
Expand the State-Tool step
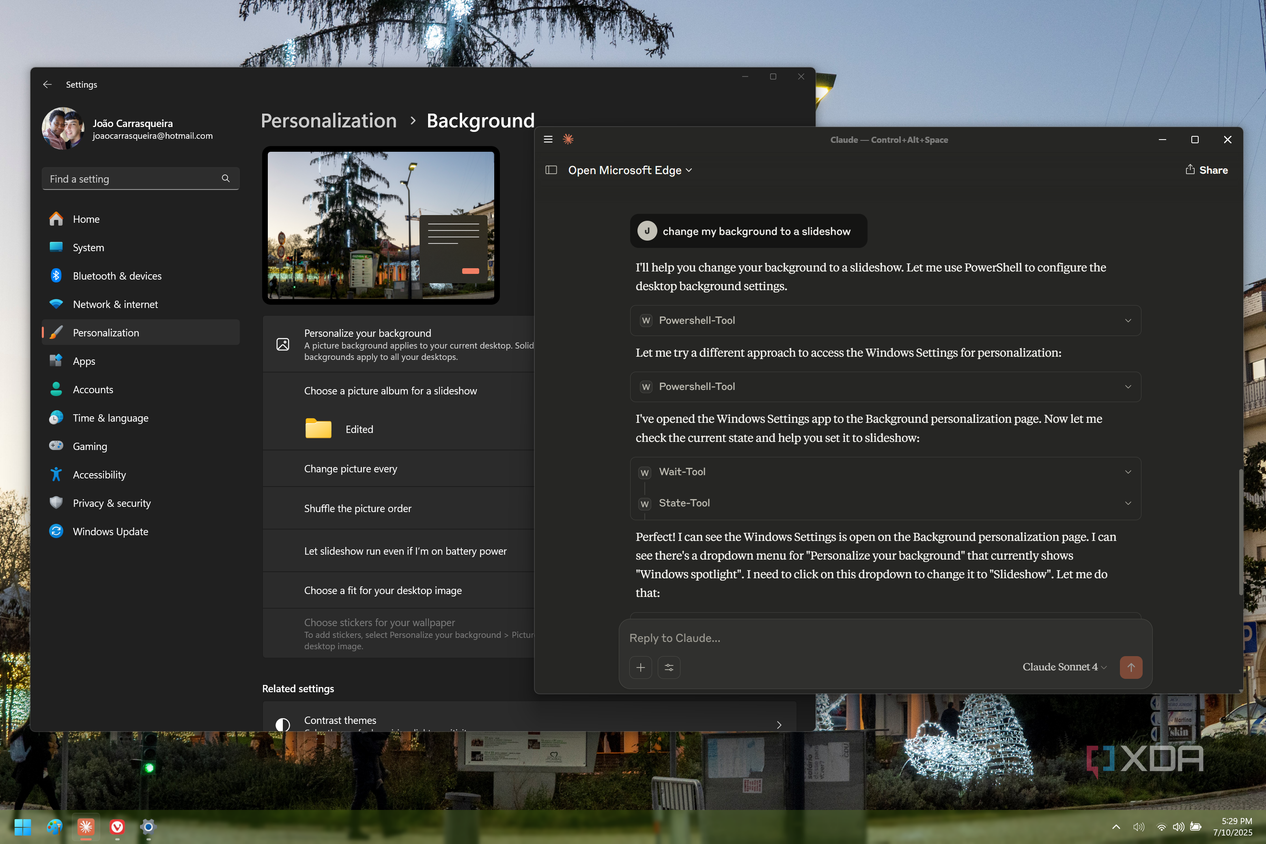click(x=885, y=503)
